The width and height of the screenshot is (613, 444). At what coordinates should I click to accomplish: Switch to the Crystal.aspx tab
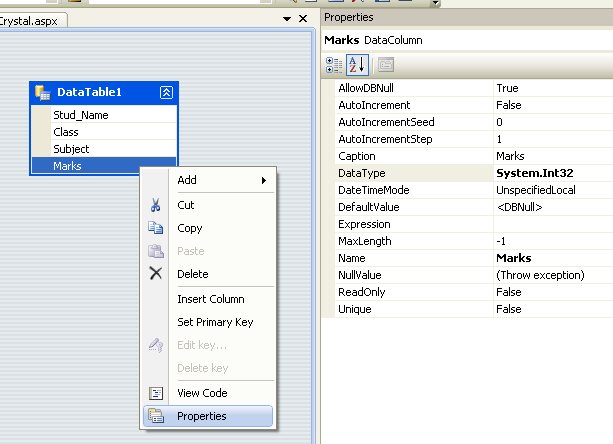28,20
